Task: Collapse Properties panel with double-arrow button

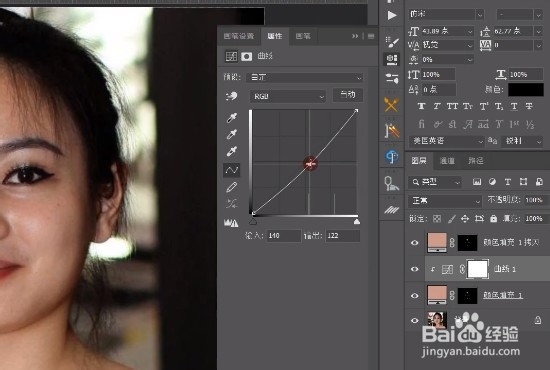Action: coord(355,36)
